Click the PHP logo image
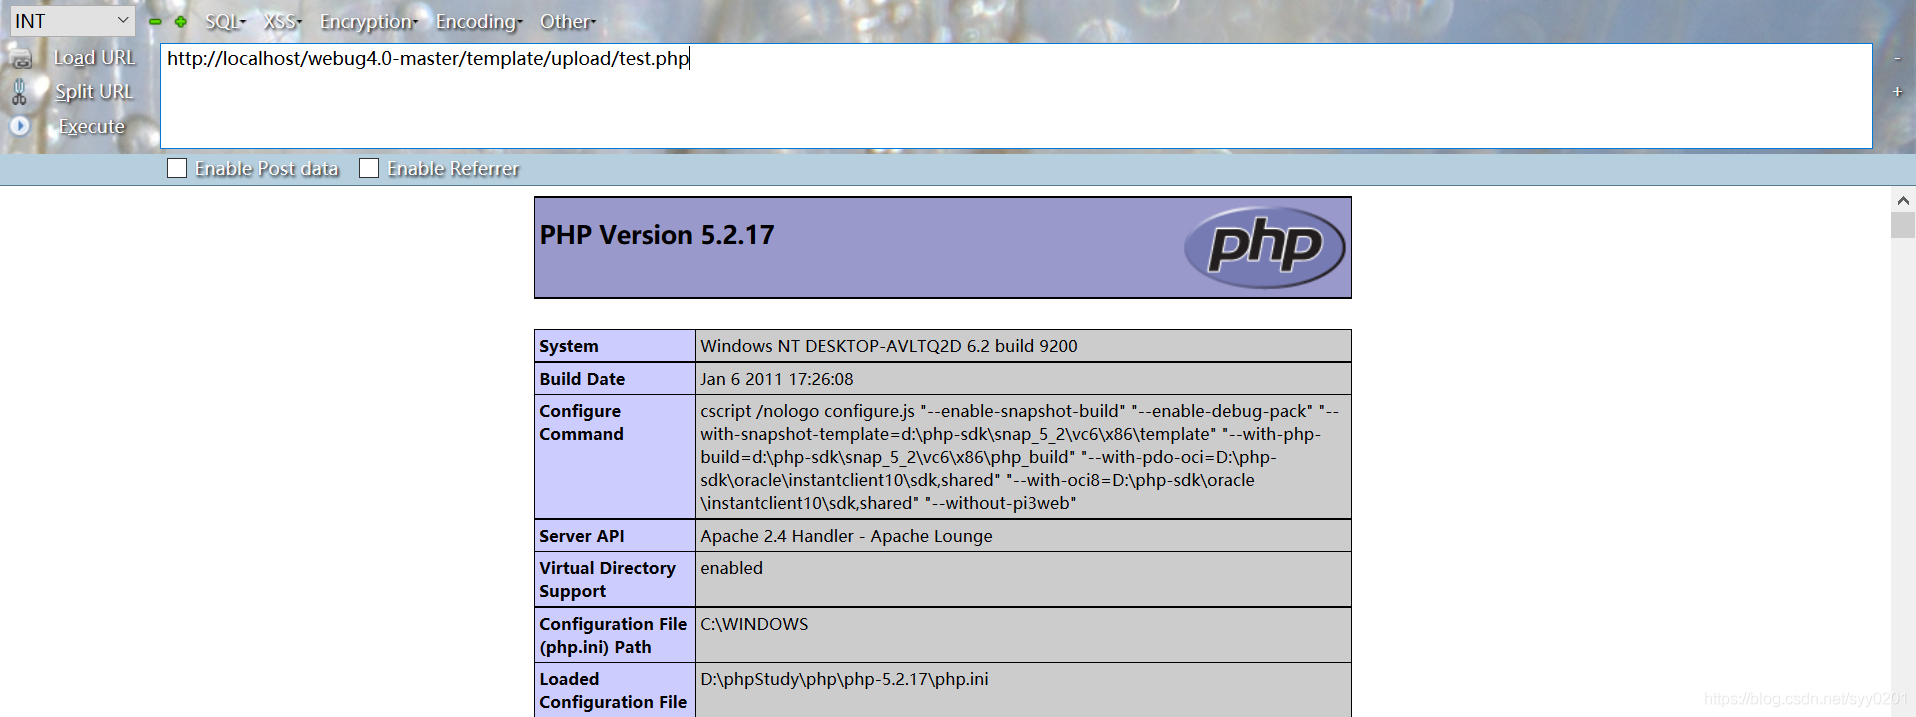 1265,247
